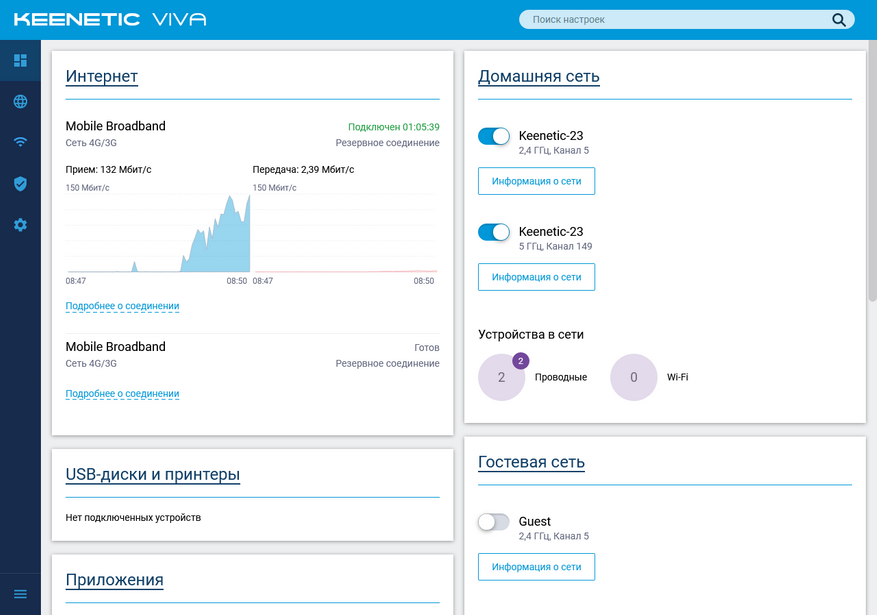Open the security shield icon in the sidebar

click(x=20, y=183)
